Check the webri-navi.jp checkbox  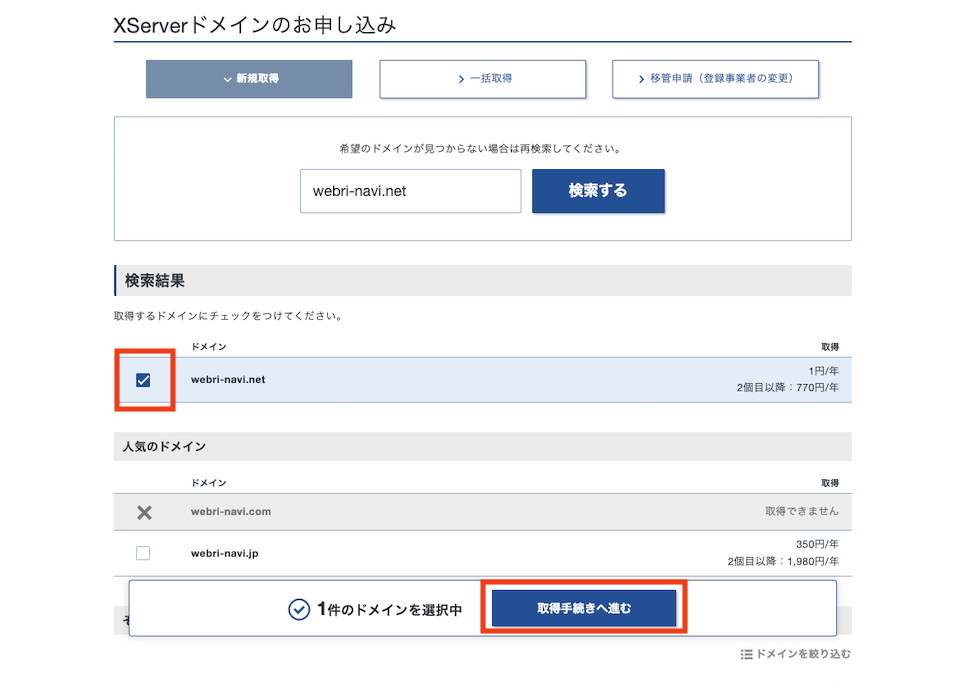(143, 553)
